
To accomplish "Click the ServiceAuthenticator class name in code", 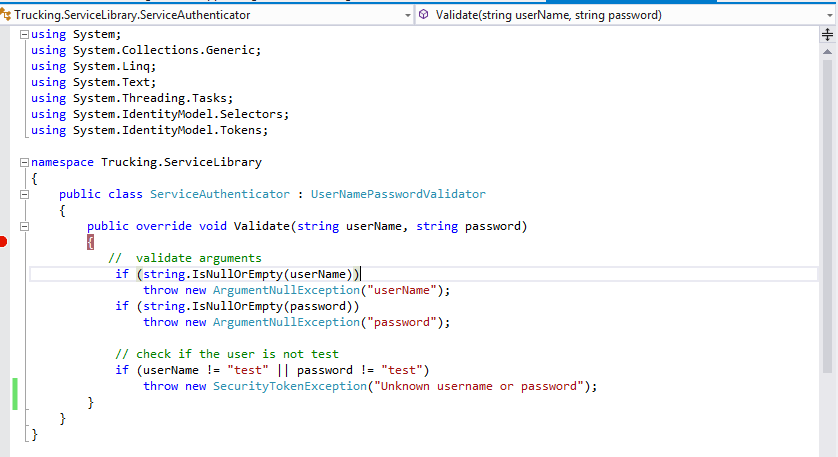I will 220,194.
